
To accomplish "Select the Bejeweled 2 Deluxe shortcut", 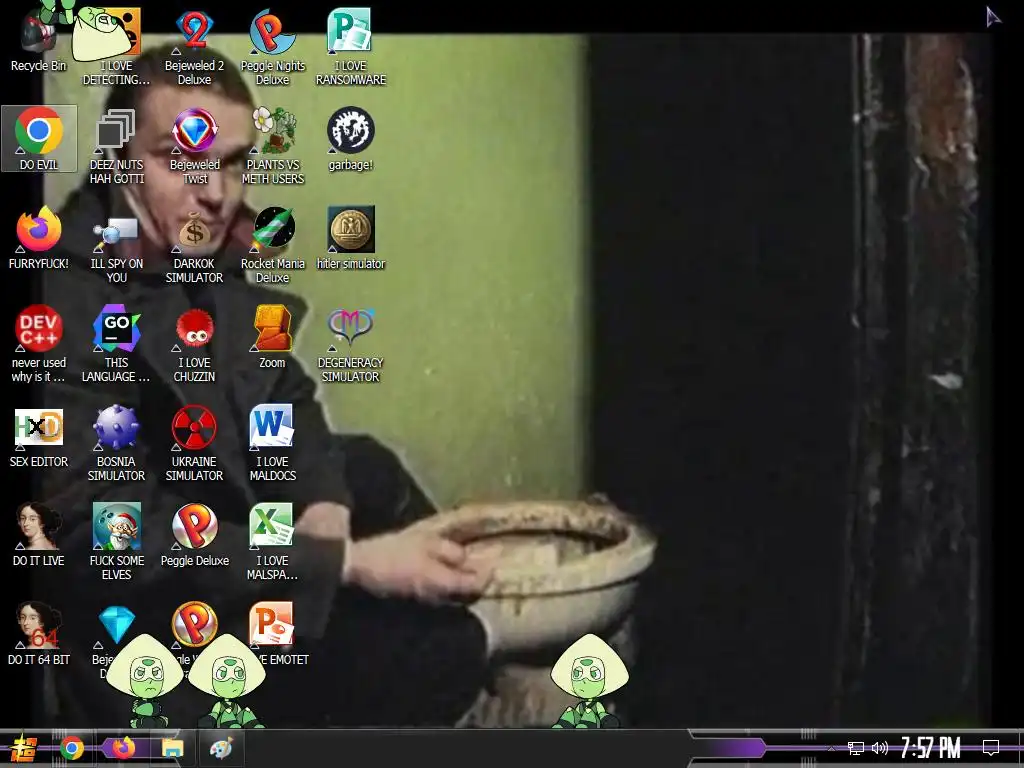I will [x=195, y=46].
